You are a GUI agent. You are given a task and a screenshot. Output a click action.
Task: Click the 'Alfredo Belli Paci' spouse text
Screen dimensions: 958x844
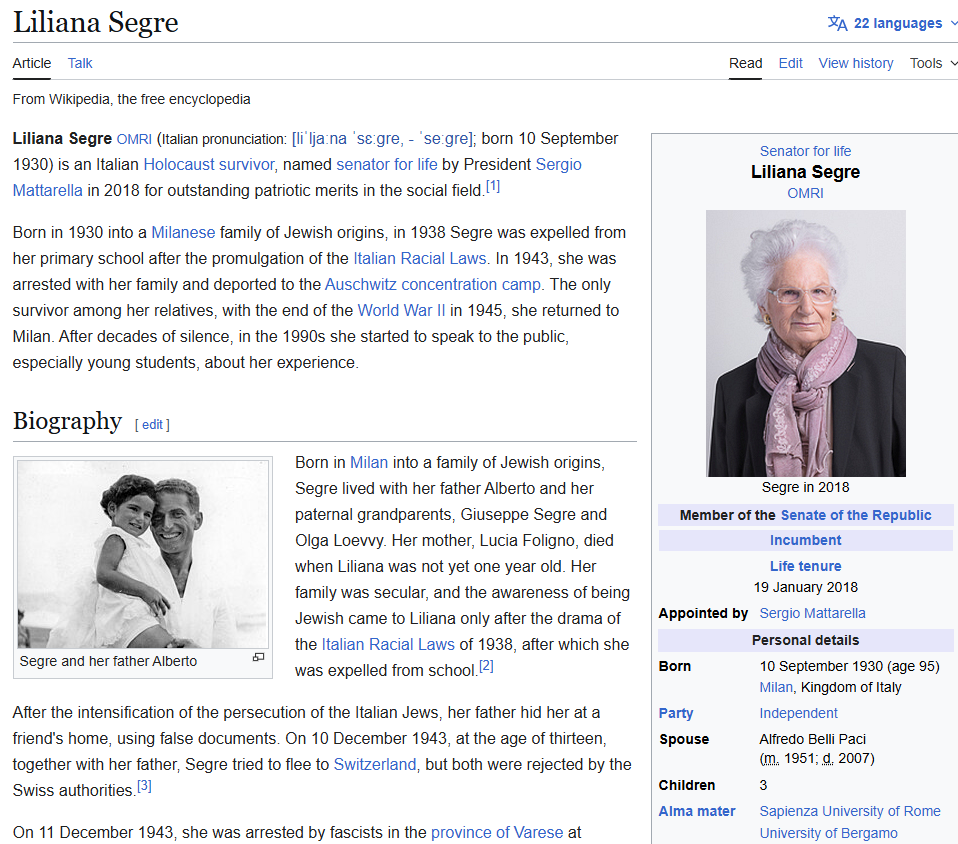(x=813, y=739)
